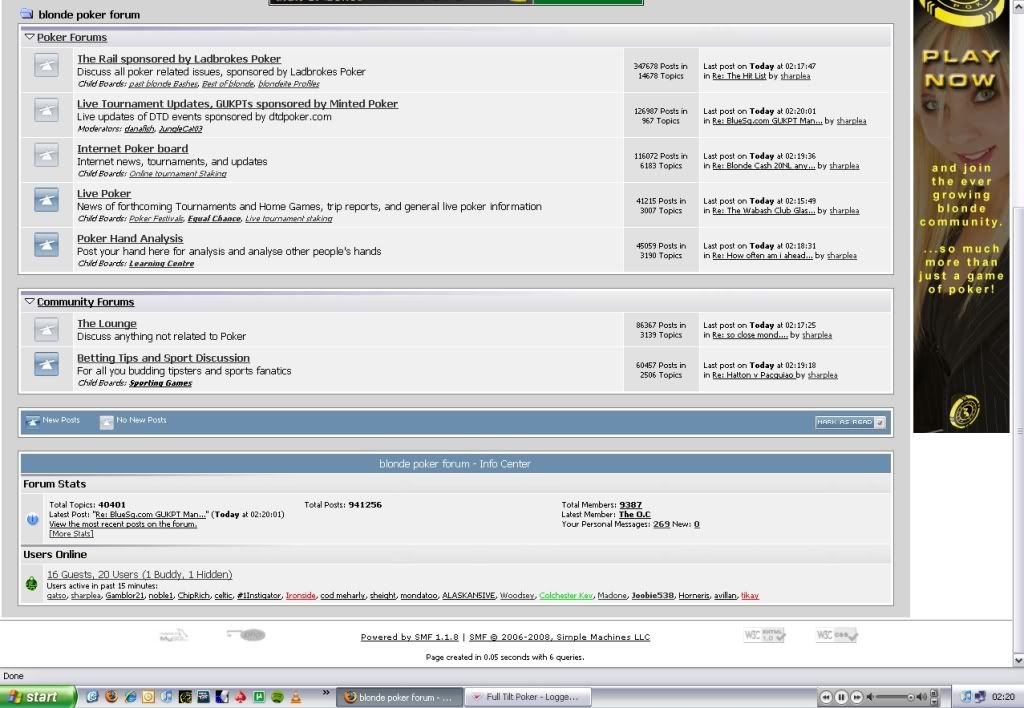Click Live Tournament Updates board icon
Image resolution: width=1024 pixels, height=708 pixels.
coord(46,110)
